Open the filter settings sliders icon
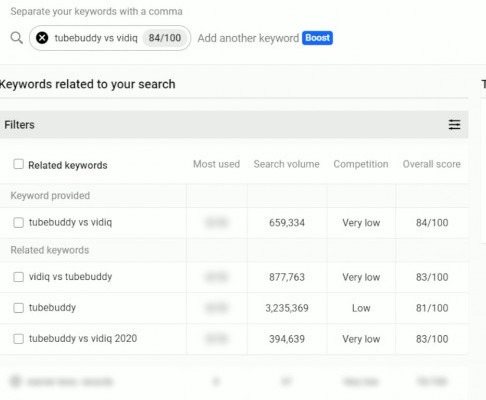The image size is (486, 400). [454, 125]
